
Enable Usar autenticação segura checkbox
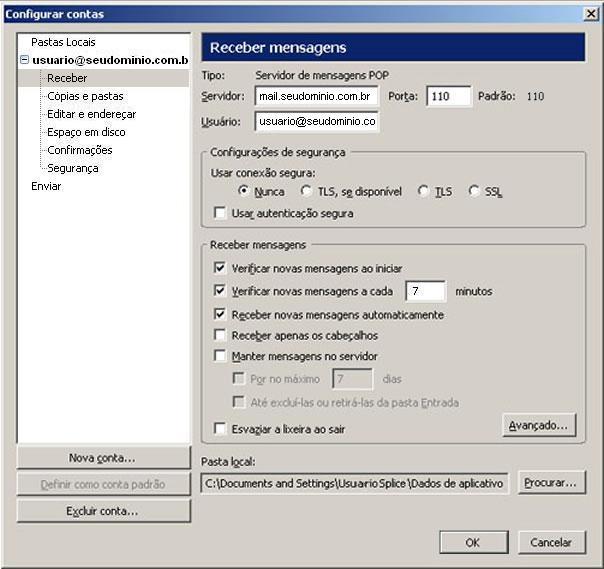click(x=220, y=213)
